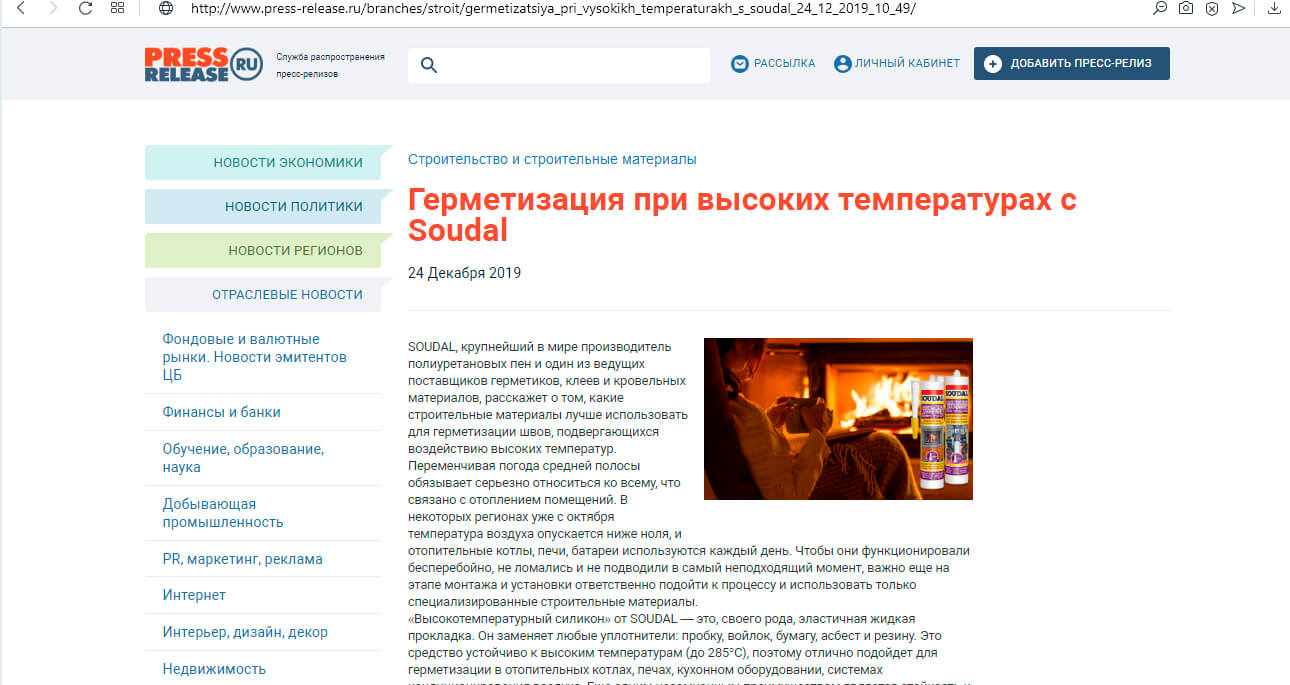Click the article headline about Soudal

pos(742,215)
